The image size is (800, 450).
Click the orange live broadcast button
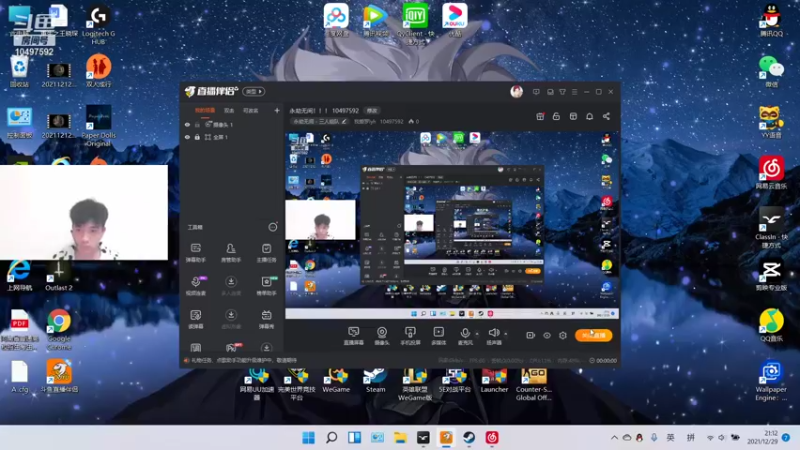(x=593, y=335)
